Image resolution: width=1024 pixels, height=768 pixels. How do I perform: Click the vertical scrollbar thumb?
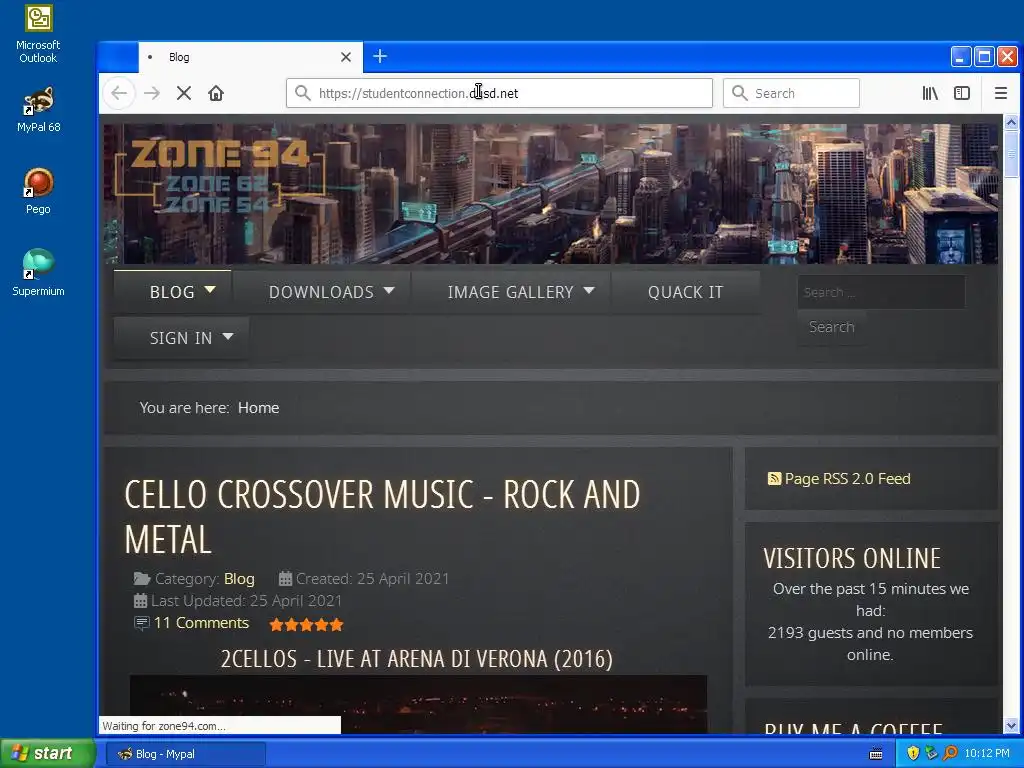(x=1011, y=153)
